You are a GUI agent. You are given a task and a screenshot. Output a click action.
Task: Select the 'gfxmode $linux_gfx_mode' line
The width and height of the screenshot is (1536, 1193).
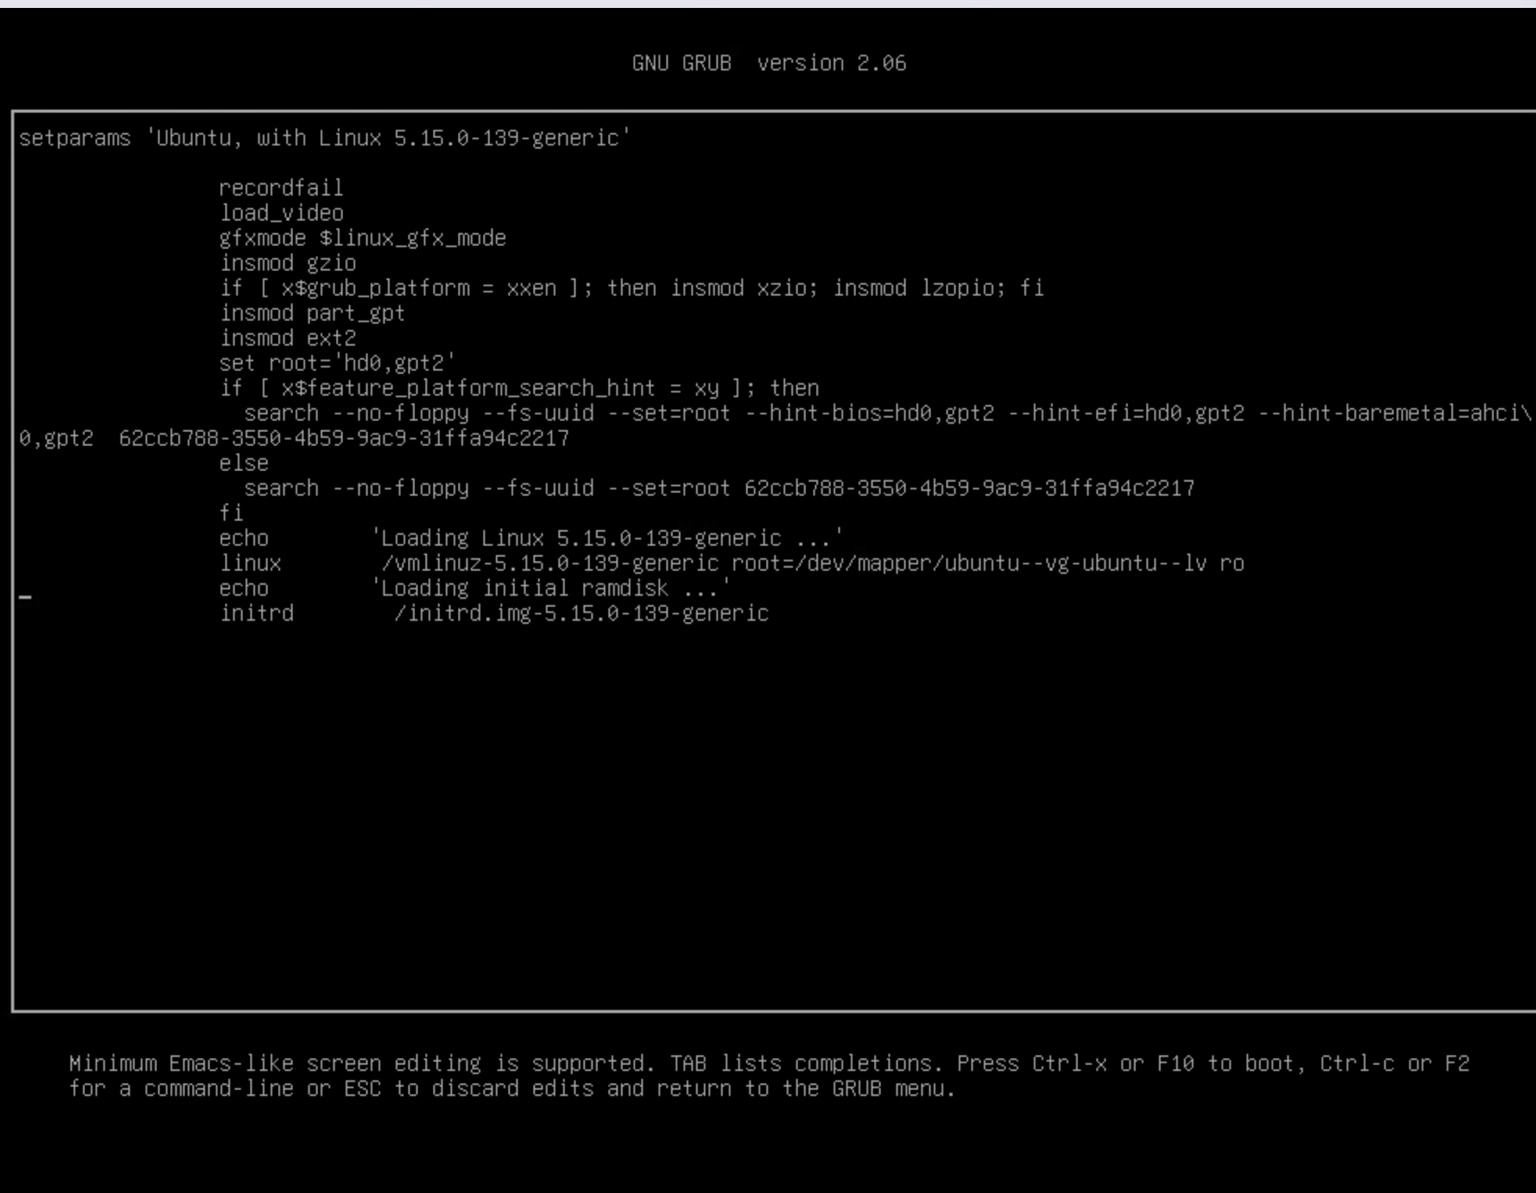[362, 238]
